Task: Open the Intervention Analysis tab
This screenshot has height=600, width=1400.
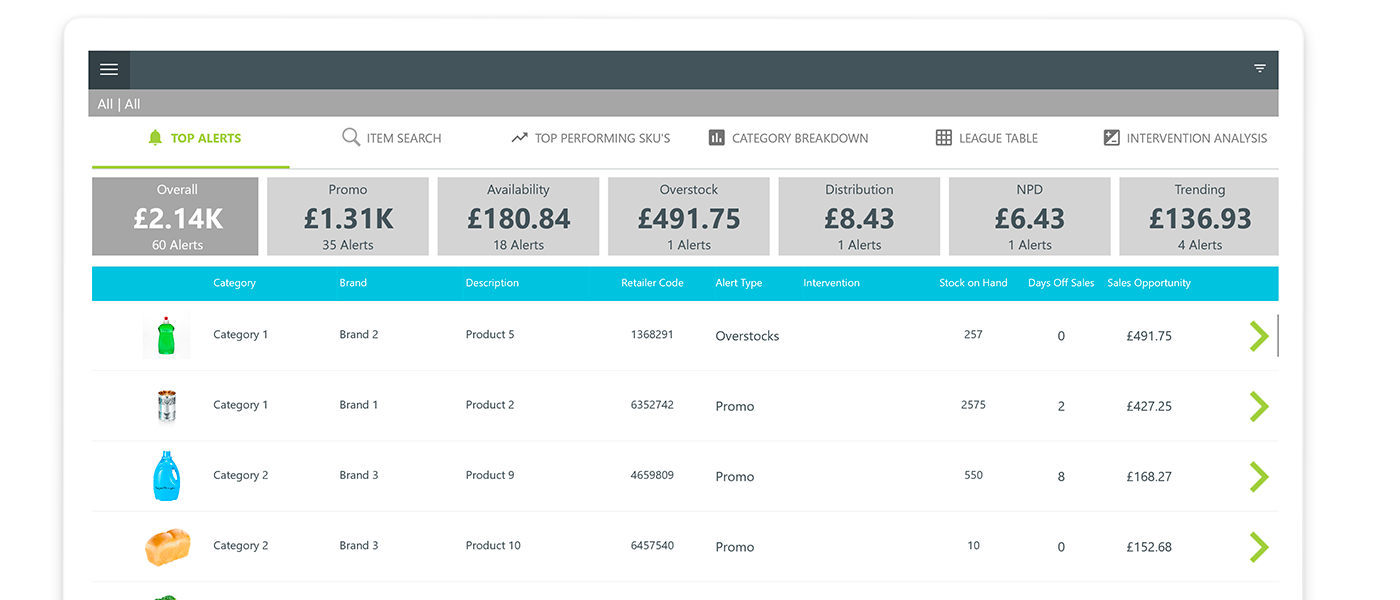Action: click(1185, 138)
